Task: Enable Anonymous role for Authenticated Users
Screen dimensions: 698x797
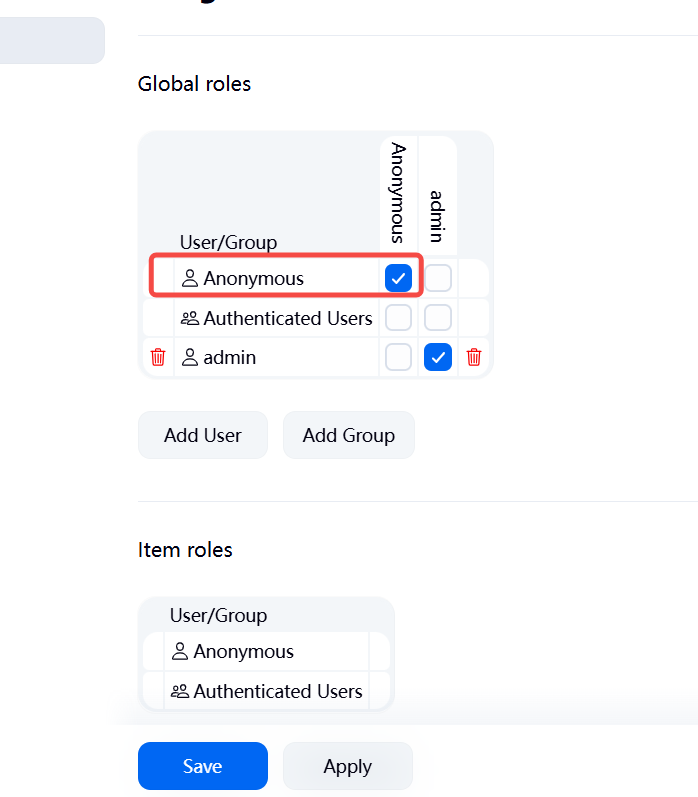Action: (x=399, y=318)
